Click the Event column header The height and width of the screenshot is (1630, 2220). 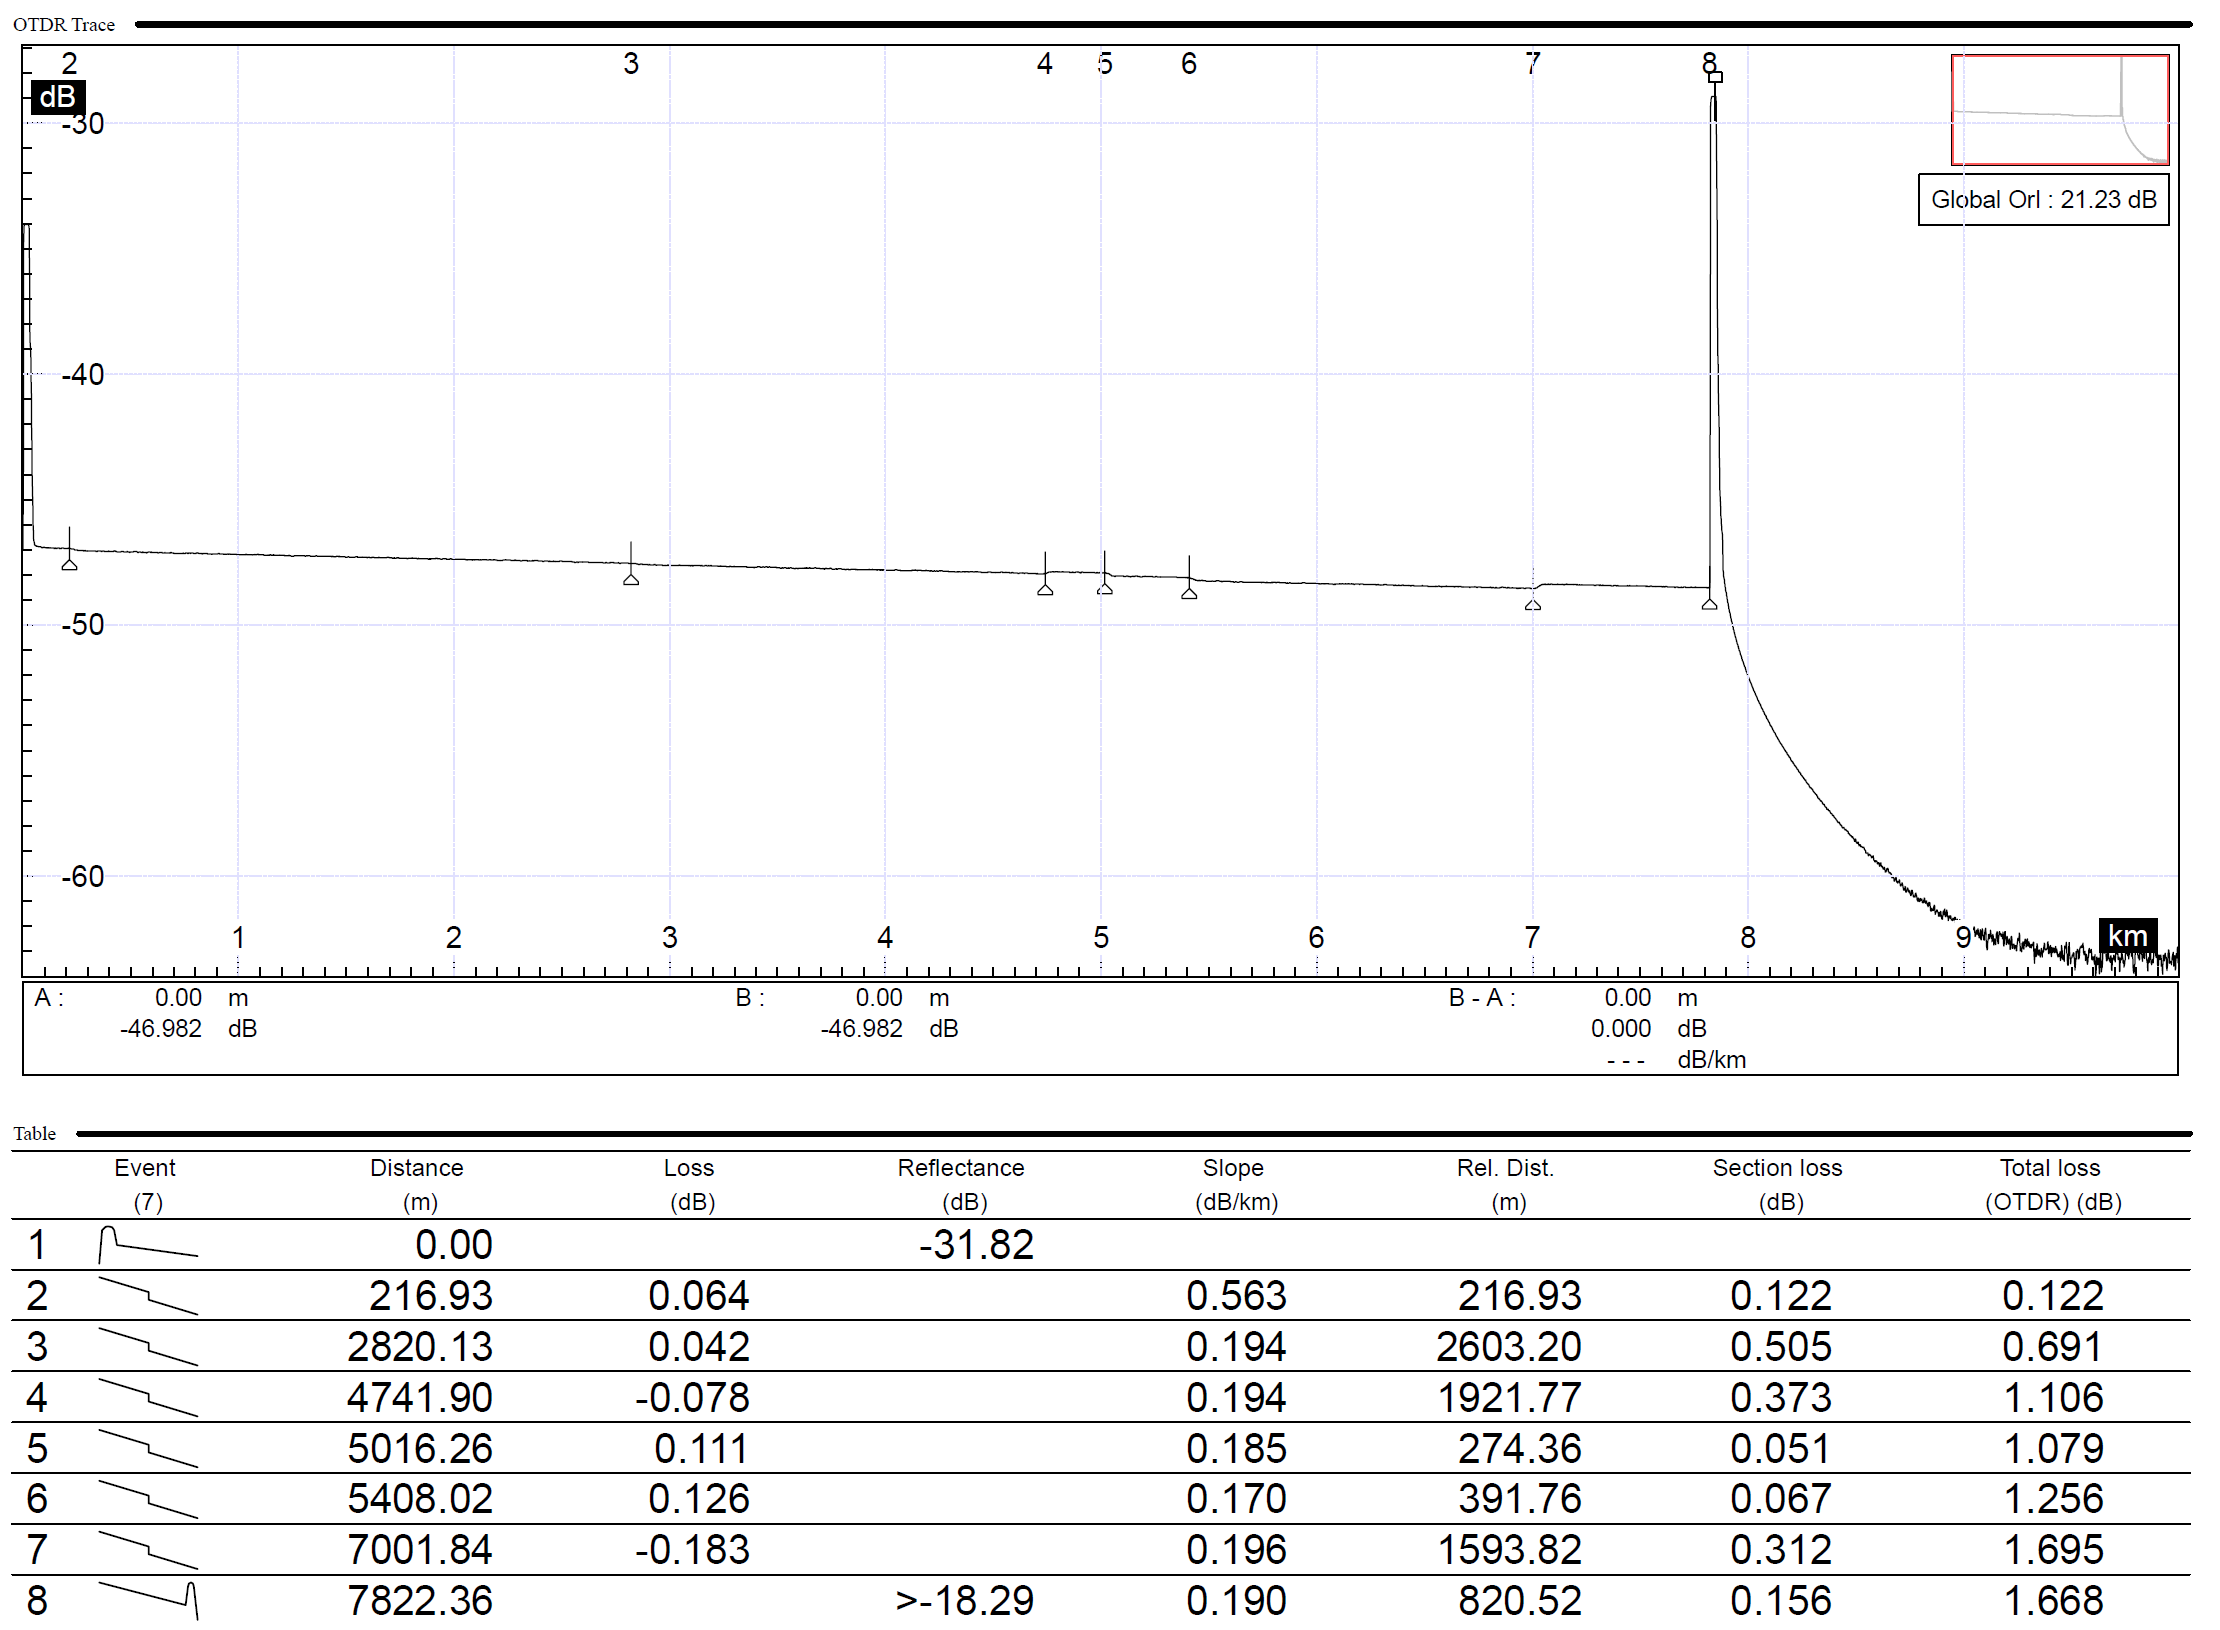[145, 1184]
